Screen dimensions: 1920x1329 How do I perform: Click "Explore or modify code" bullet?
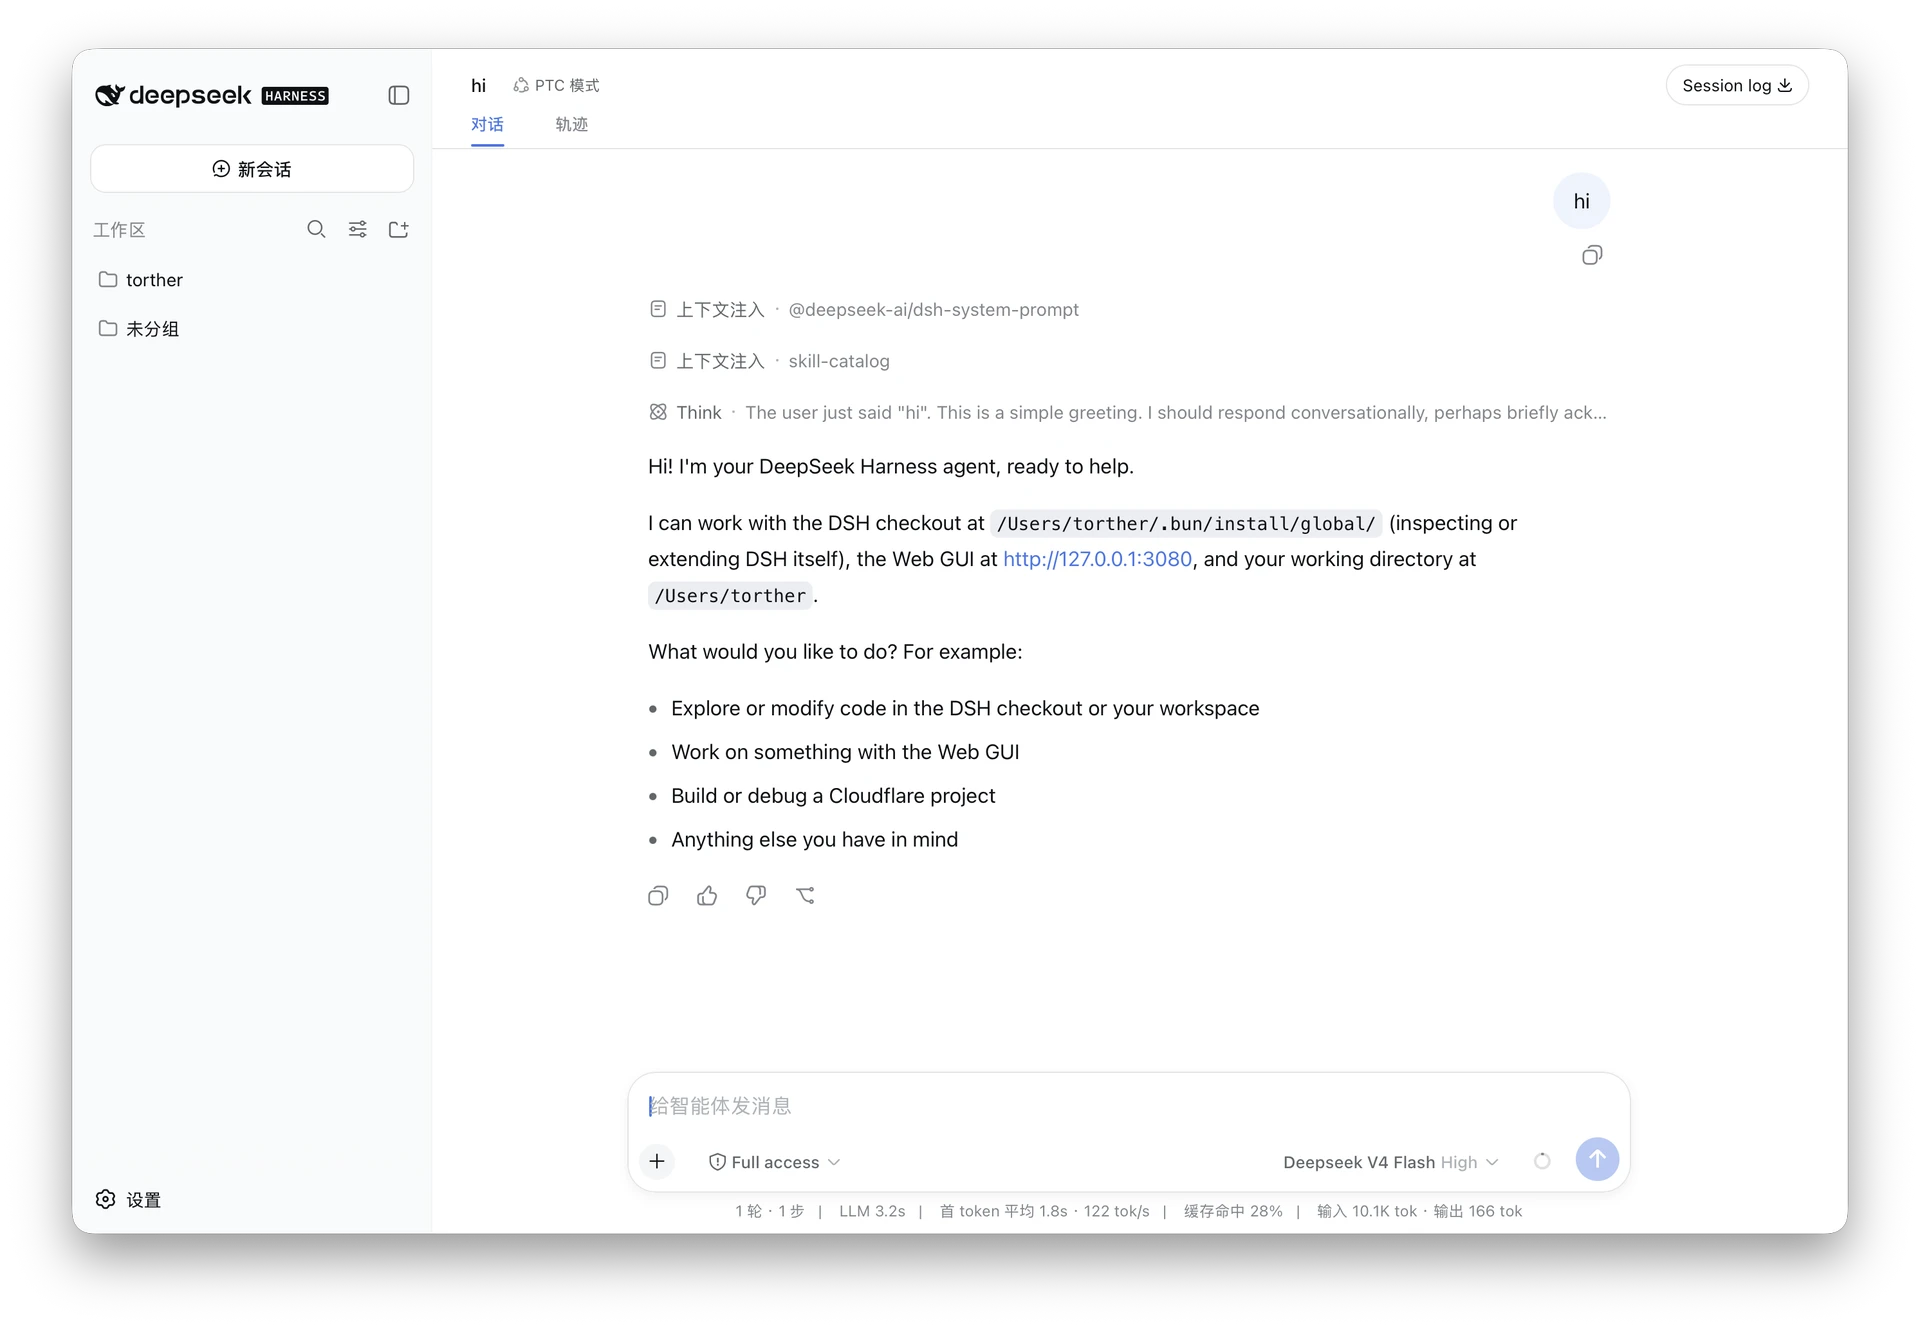[x=965, y=708]
